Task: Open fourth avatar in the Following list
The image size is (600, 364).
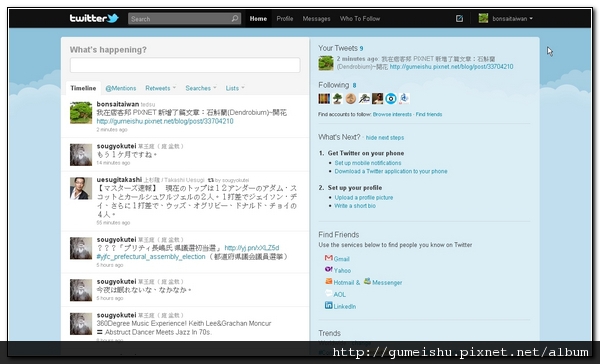Action: (364, 99)
